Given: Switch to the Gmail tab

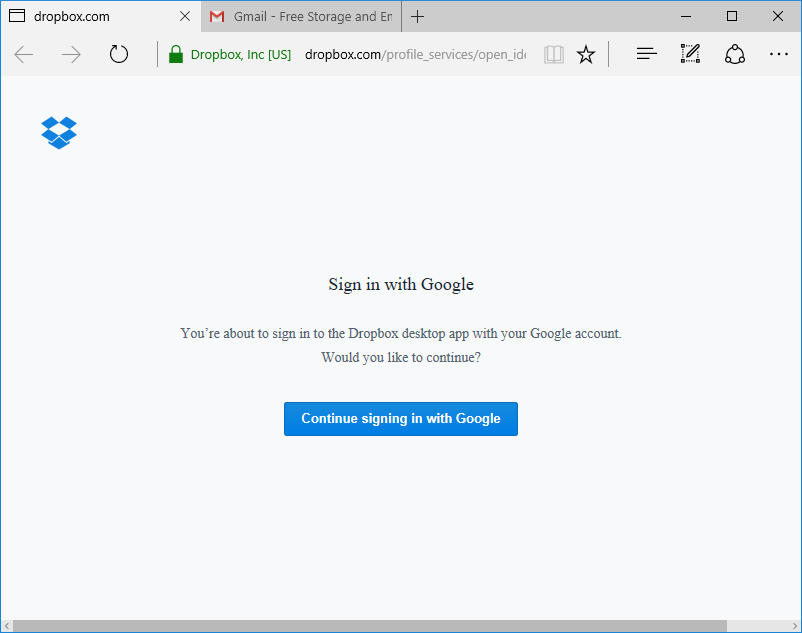Looking at the screenshot, I should click(x=301, y=16).
